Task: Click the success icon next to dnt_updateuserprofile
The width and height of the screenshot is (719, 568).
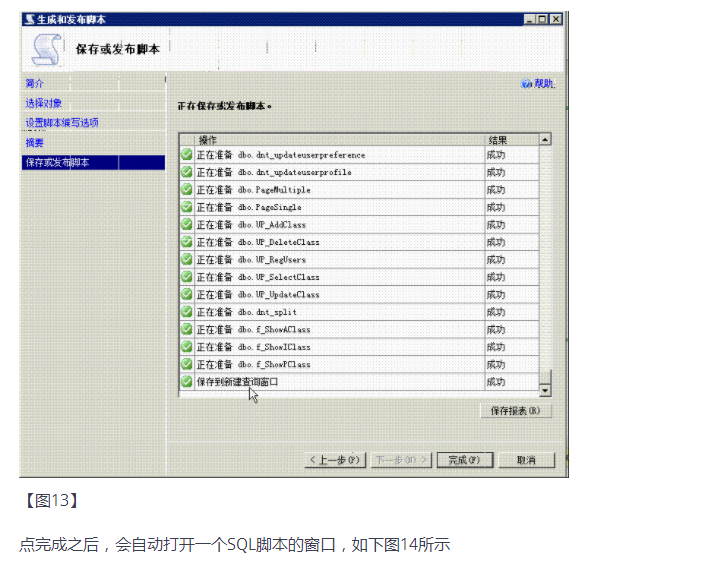Action: (187, 172)
